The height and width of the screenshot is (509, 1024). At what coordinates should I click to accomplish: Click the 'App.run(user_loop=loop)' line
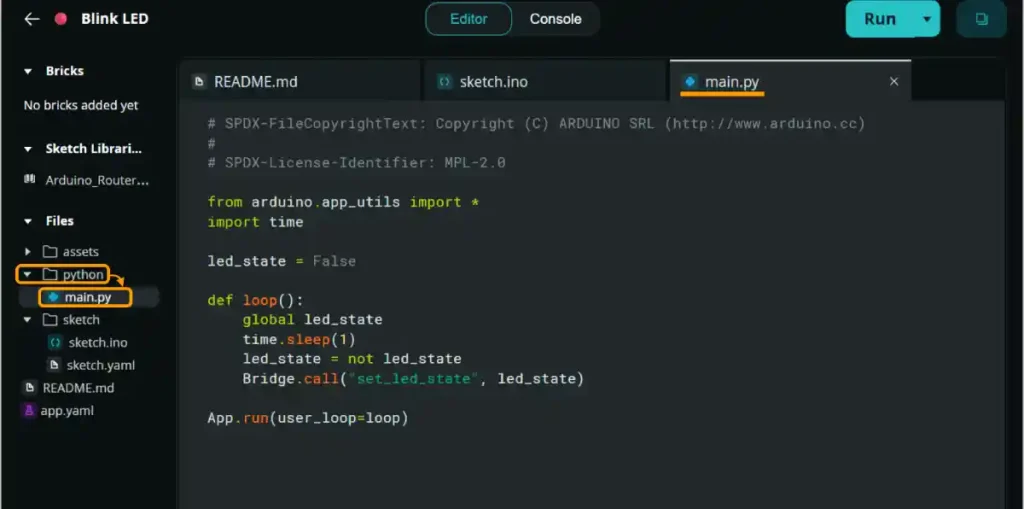(308, 418)
